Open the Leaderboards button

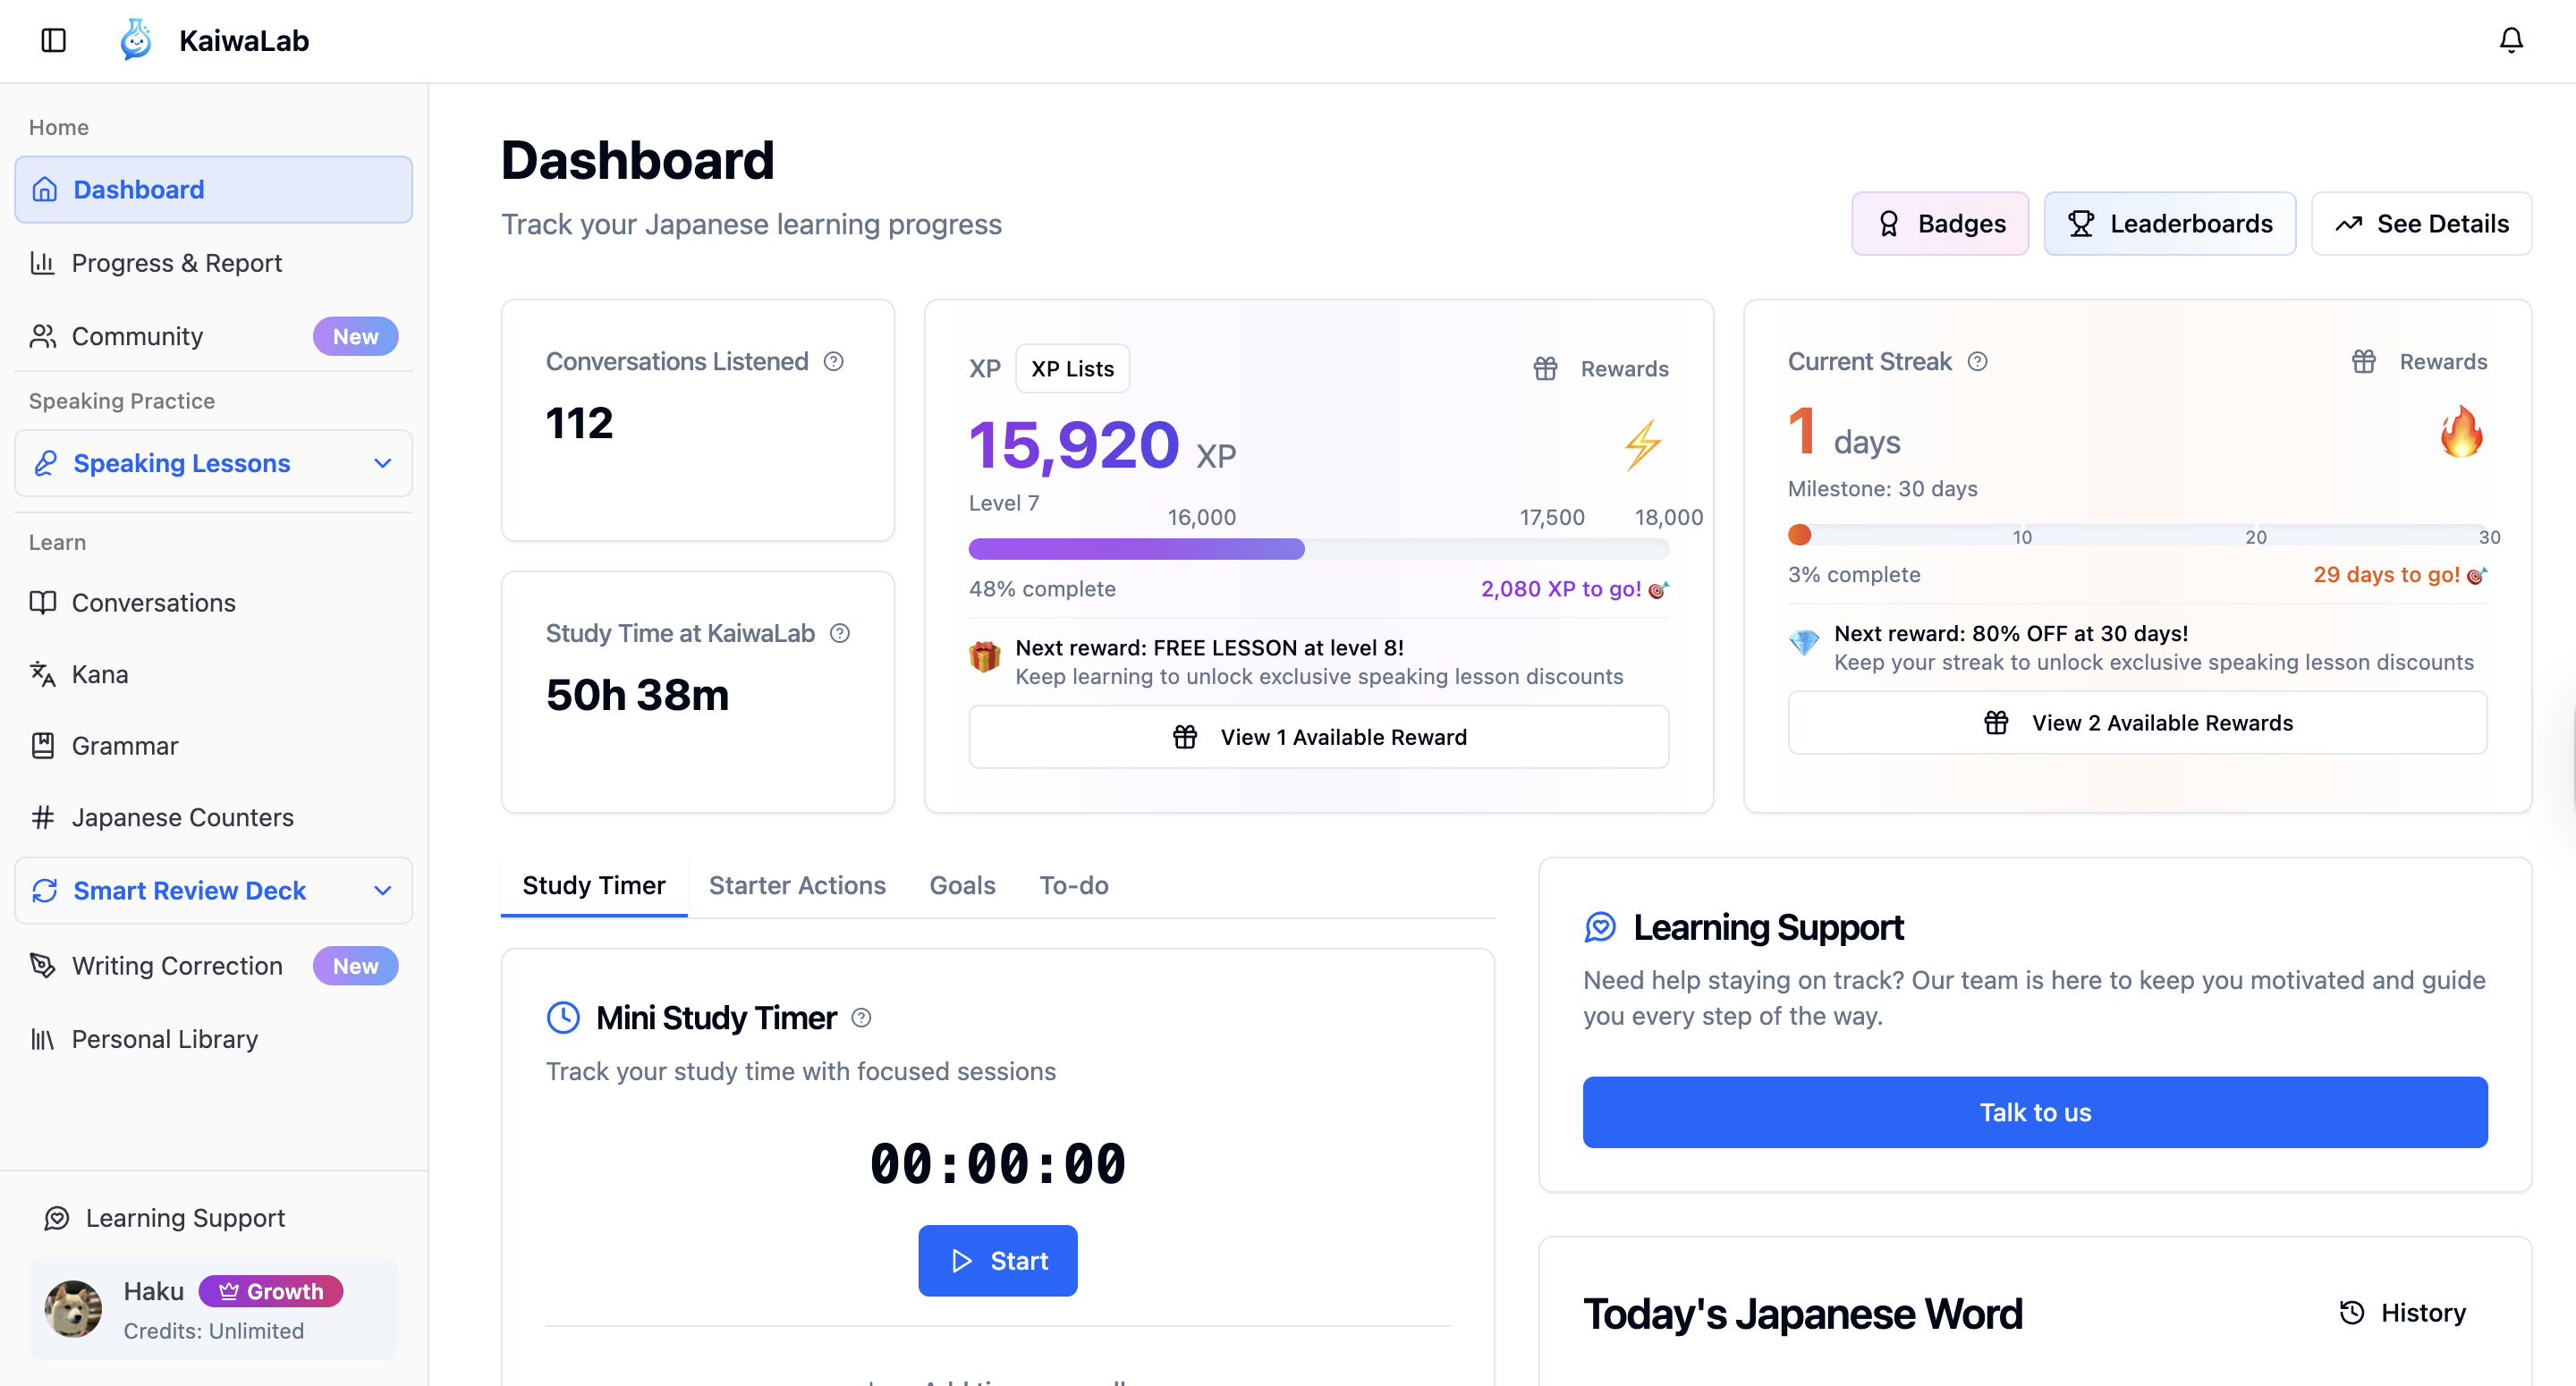pos(2169,223)
